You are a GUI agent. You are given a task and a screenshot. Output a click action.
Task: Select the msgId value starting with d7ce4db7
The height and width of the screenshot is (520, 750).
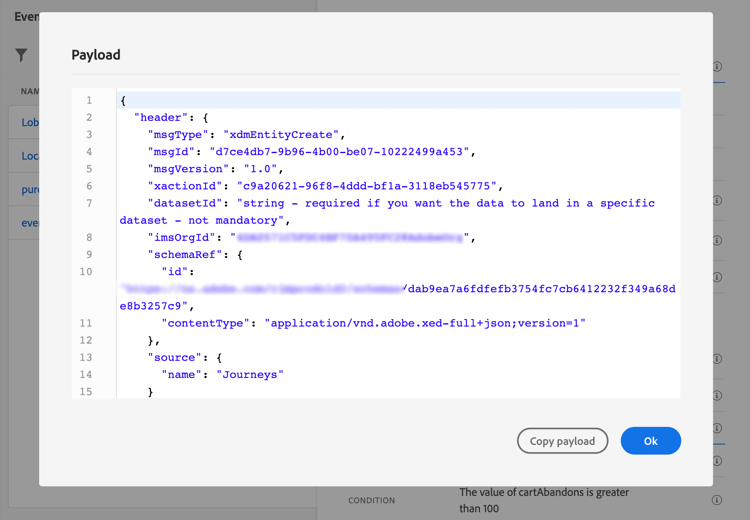point(339,152)
